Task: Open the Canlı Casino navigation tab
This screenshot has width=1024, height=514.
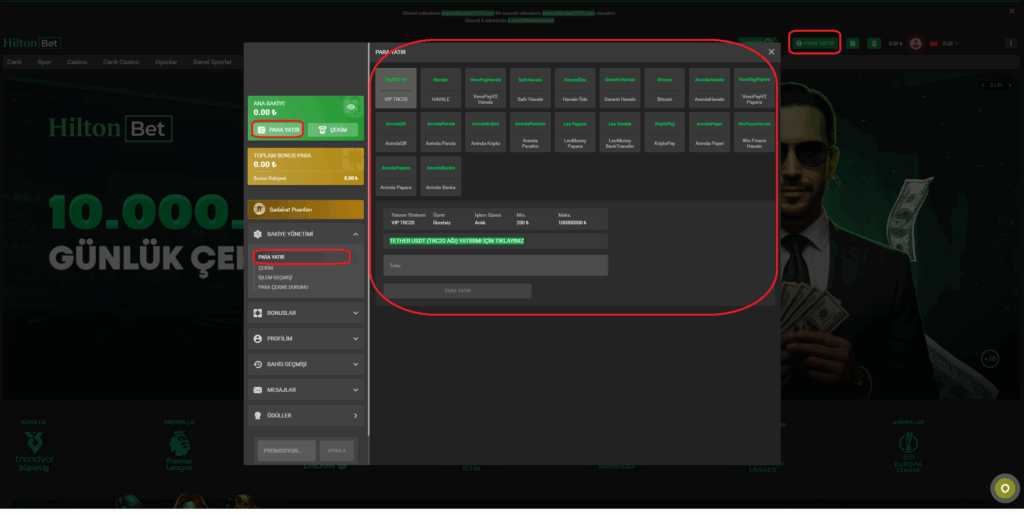Action: 121,62
